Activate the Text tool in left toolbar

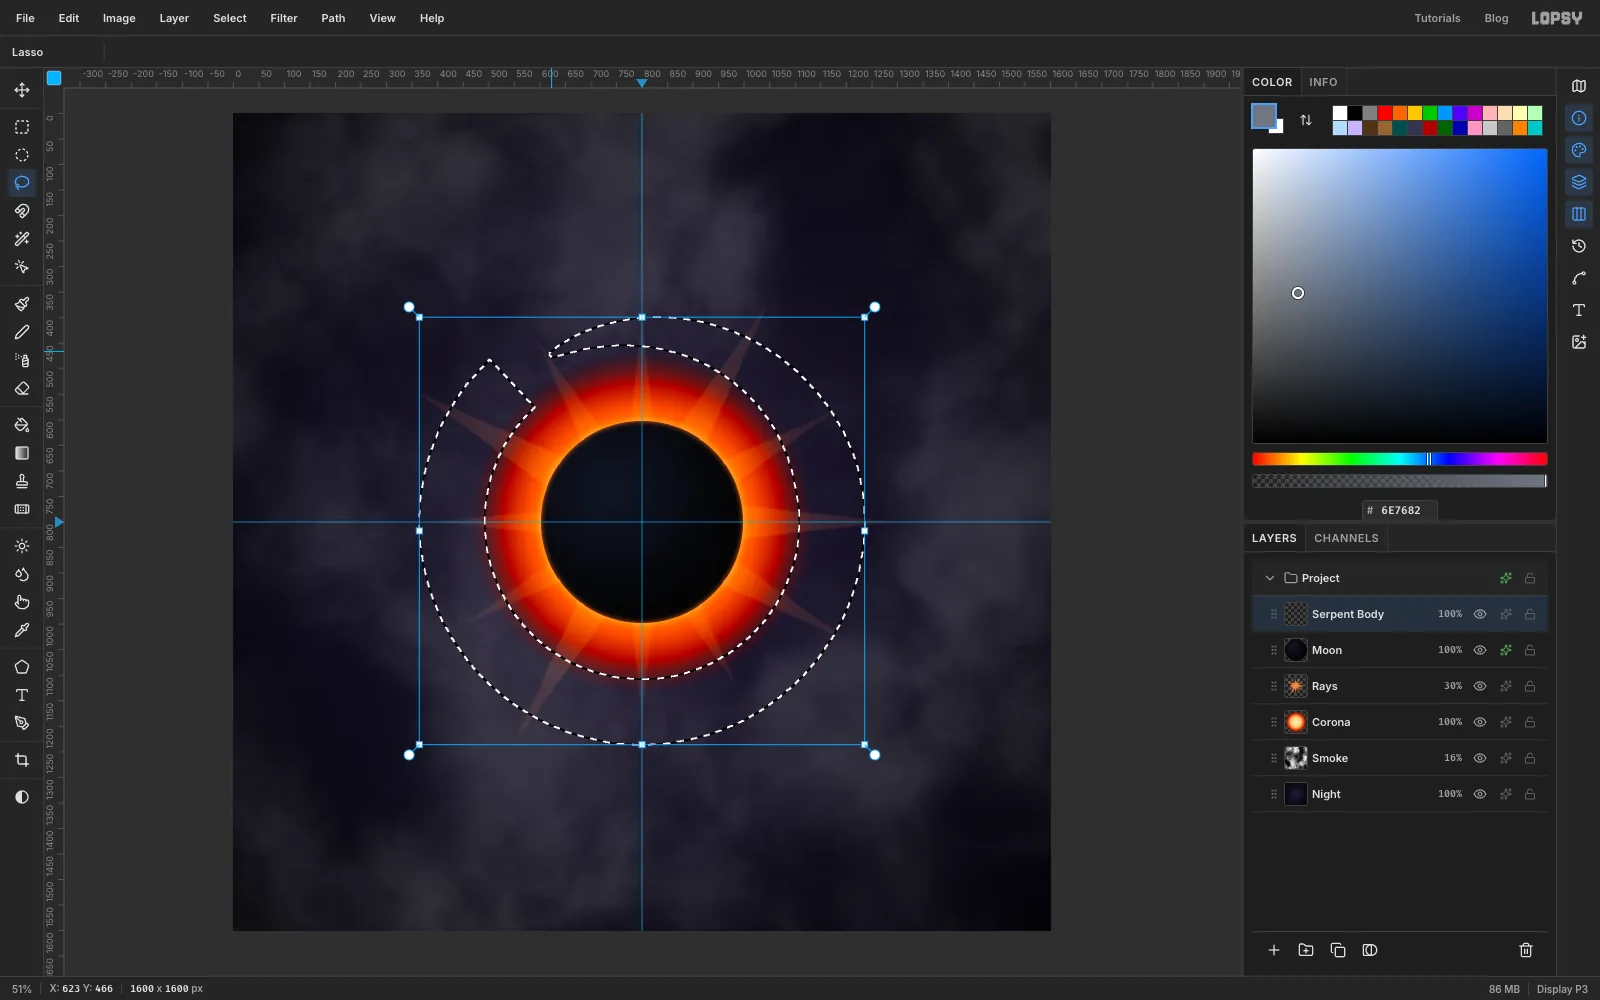[22, 695]
